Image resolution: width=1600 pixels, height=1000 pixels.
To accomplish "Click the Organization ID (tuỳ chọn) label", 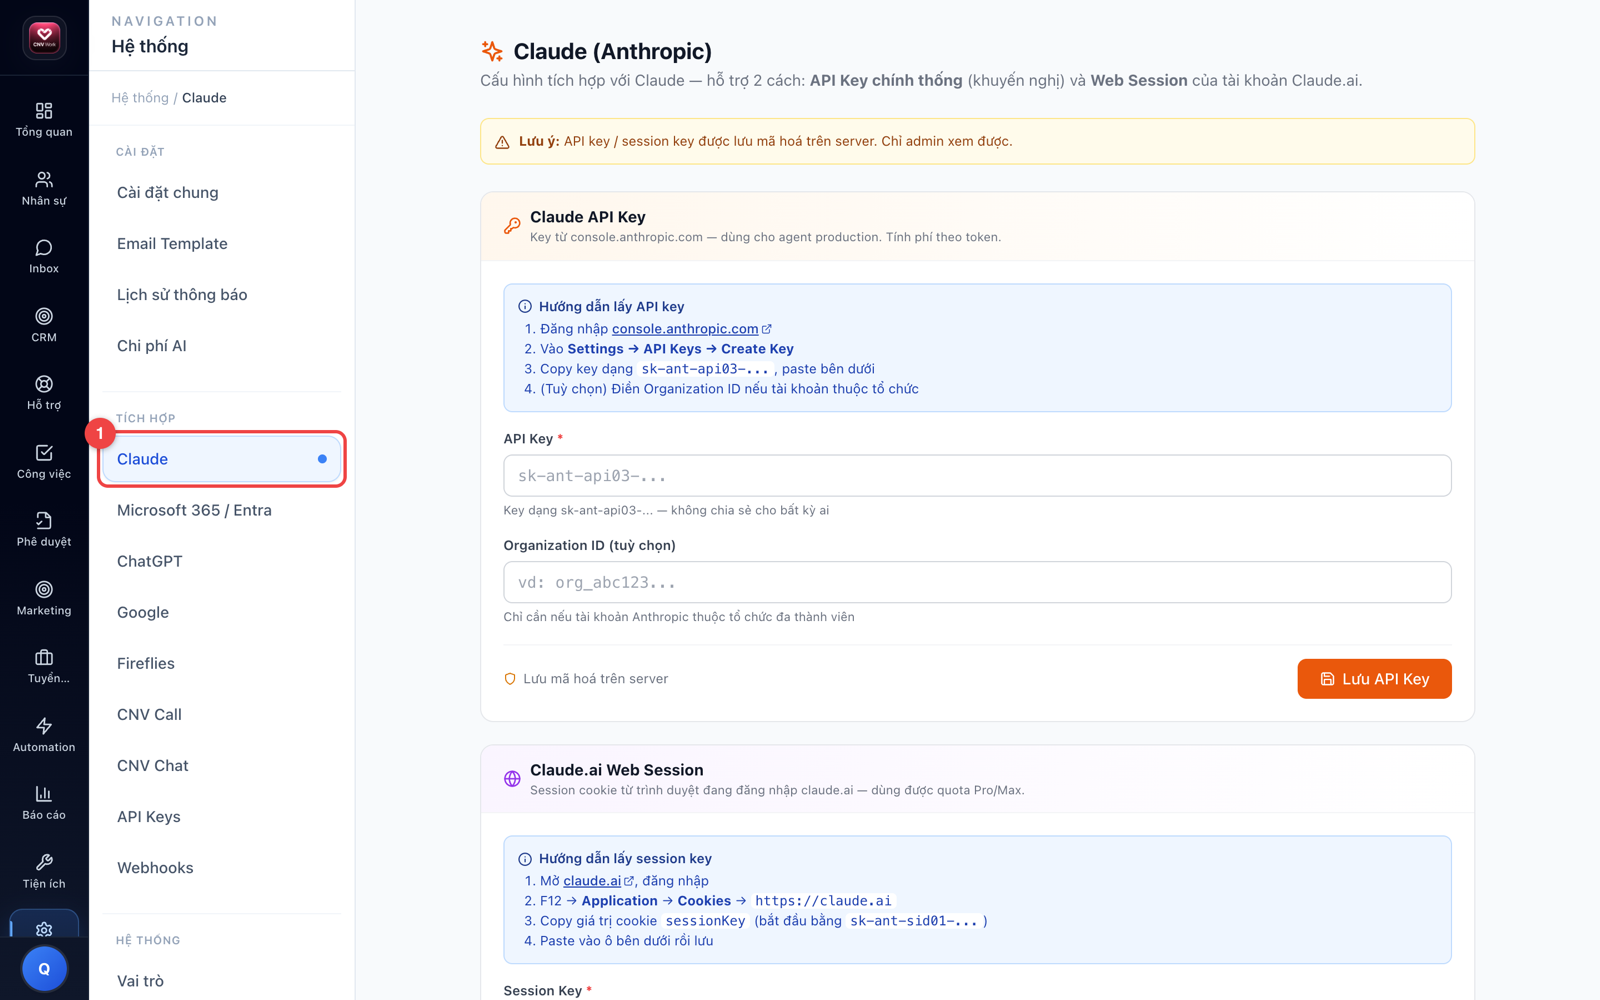I will coord(590,545).
